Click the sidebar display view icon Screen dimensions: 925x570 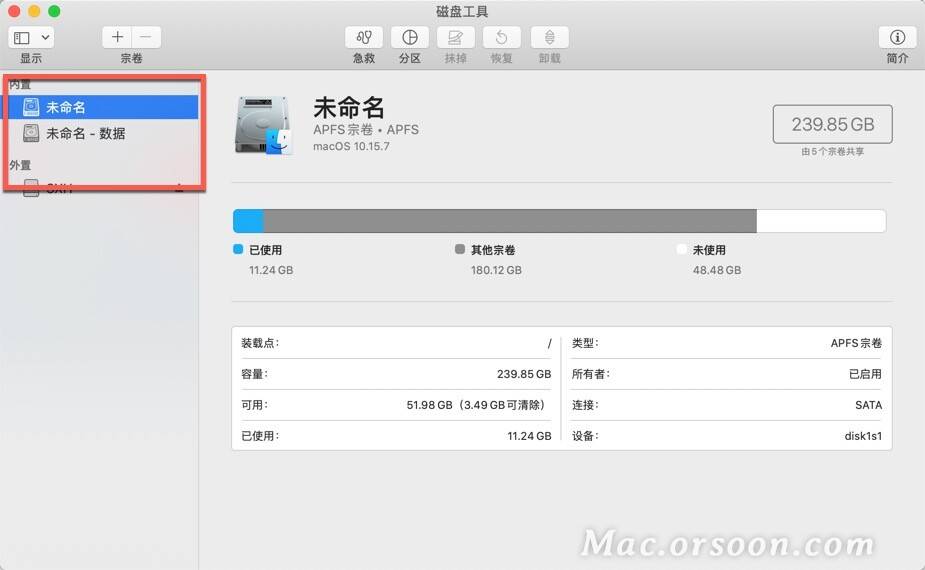pos(22,38)
